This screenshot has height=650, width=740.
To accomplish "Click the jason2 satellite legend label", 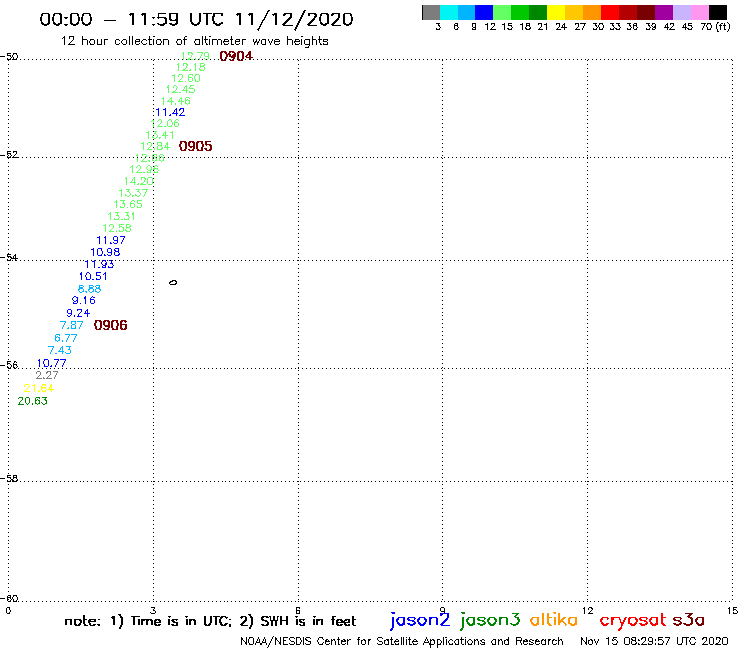I will [420, 620].
